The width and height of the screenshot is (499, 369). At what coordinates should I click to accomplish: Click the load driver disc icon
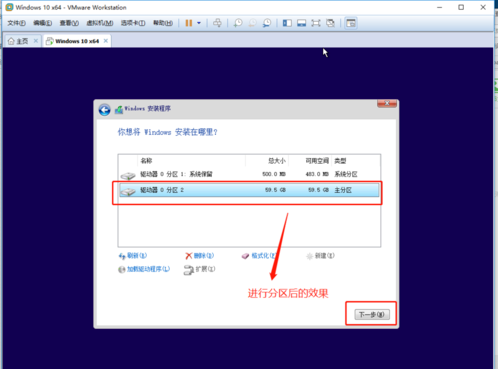click(x=122, y=269)
